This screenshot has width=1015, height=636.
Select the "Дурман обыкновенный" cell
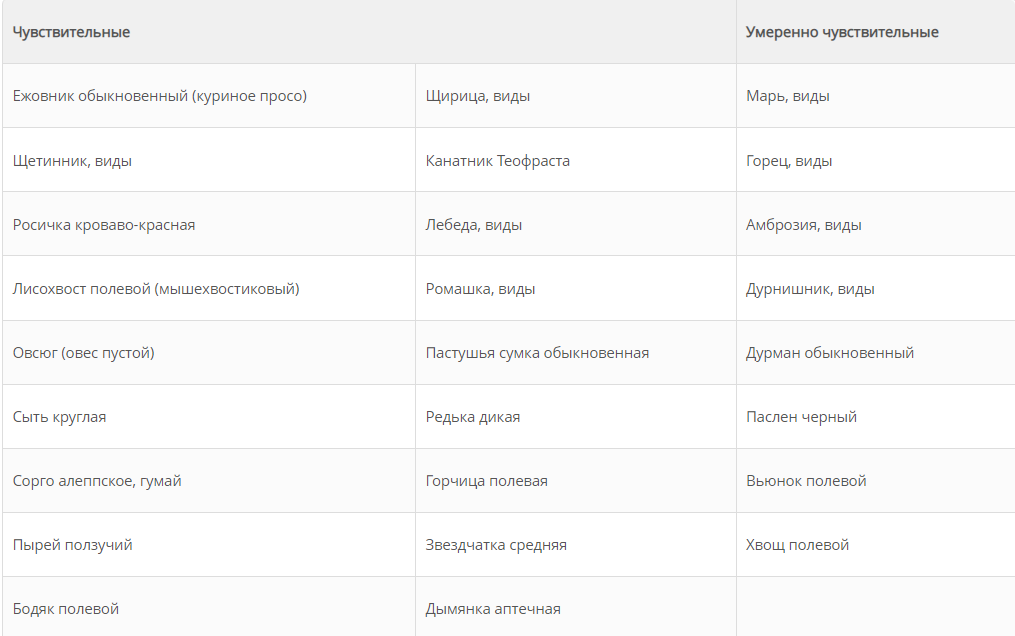[830, 353]
